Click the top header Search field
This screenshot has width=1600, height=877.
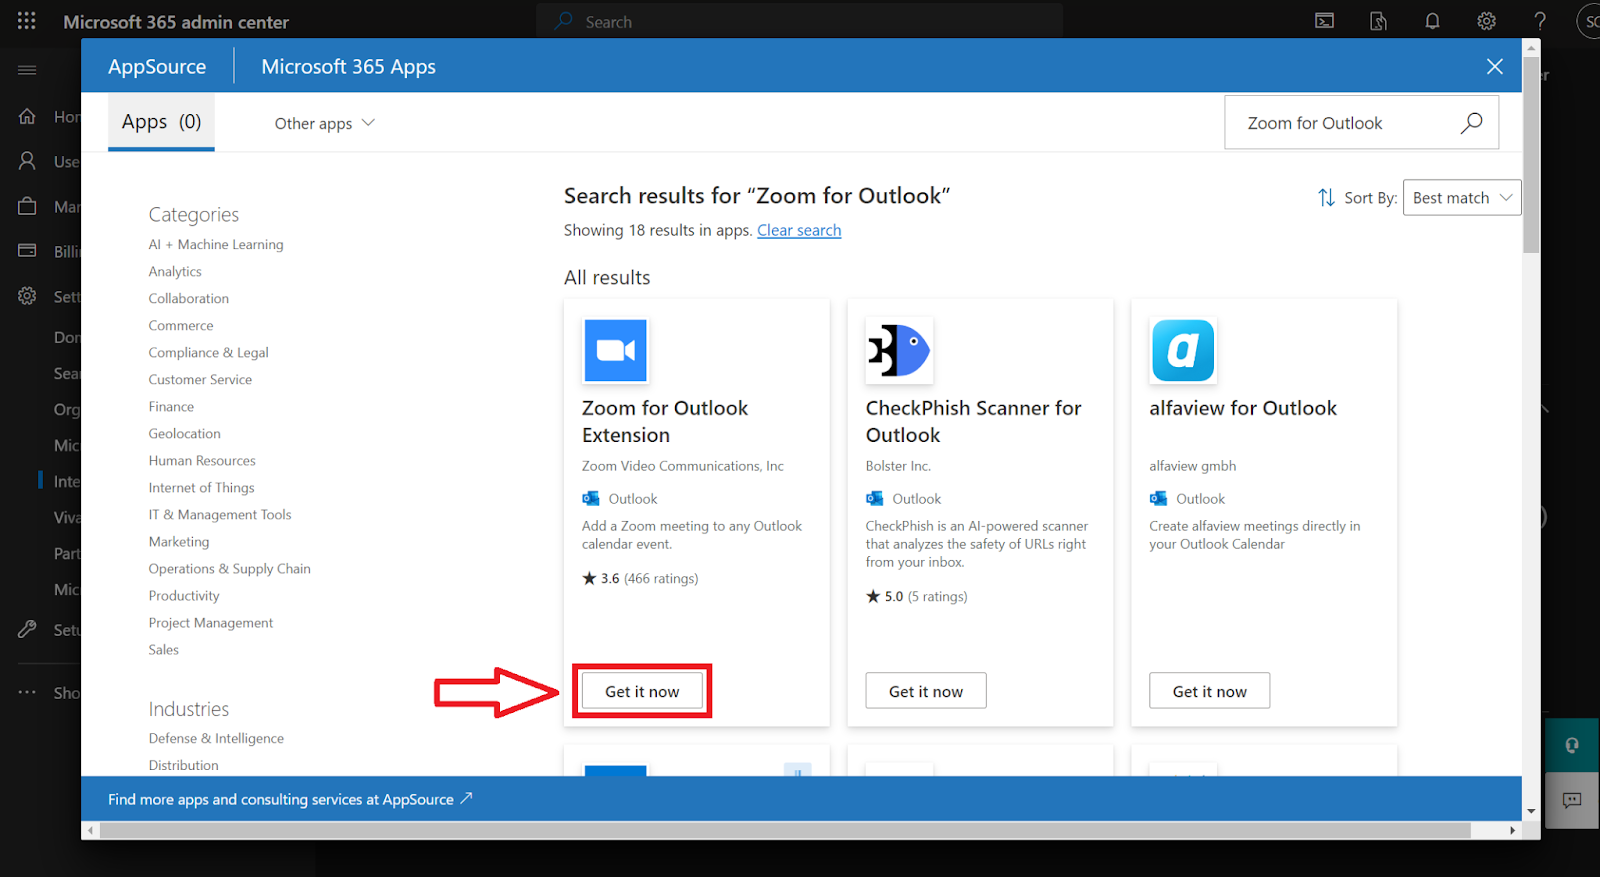(799, 21)
